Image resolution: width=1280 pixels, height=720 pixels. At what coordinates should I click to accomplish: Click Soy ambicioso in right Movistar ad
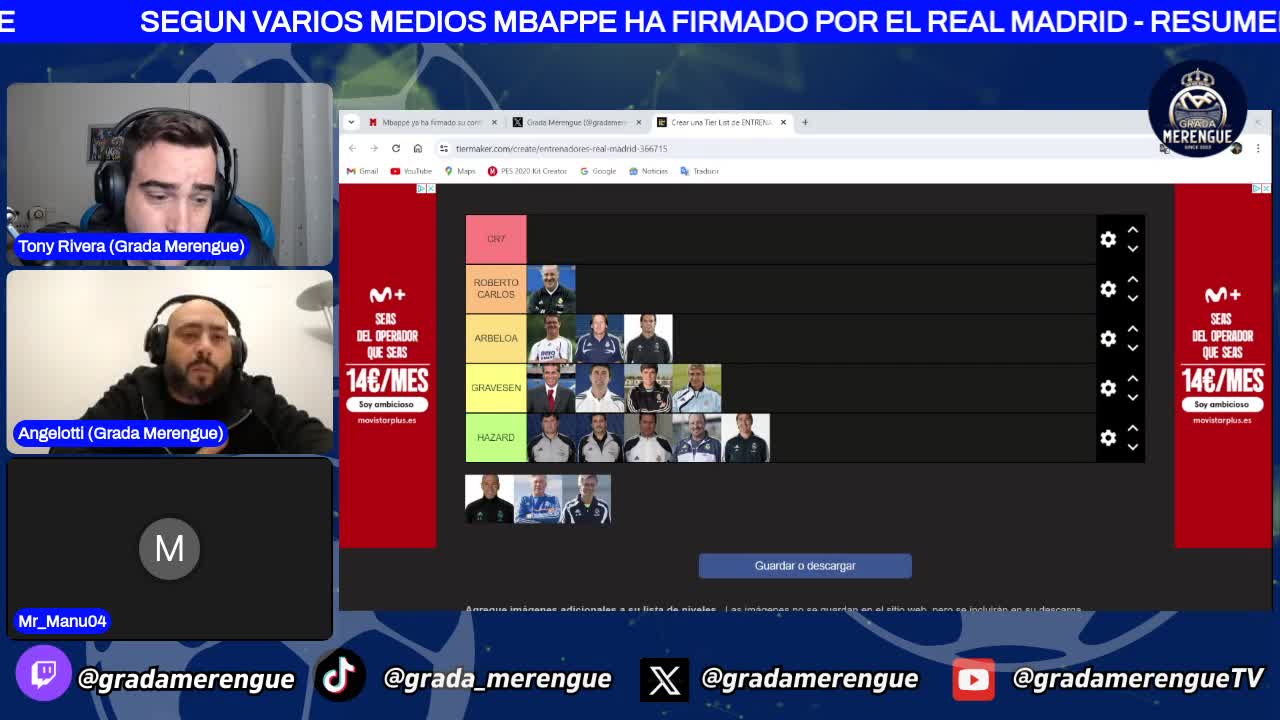[x=1222, y=404]
